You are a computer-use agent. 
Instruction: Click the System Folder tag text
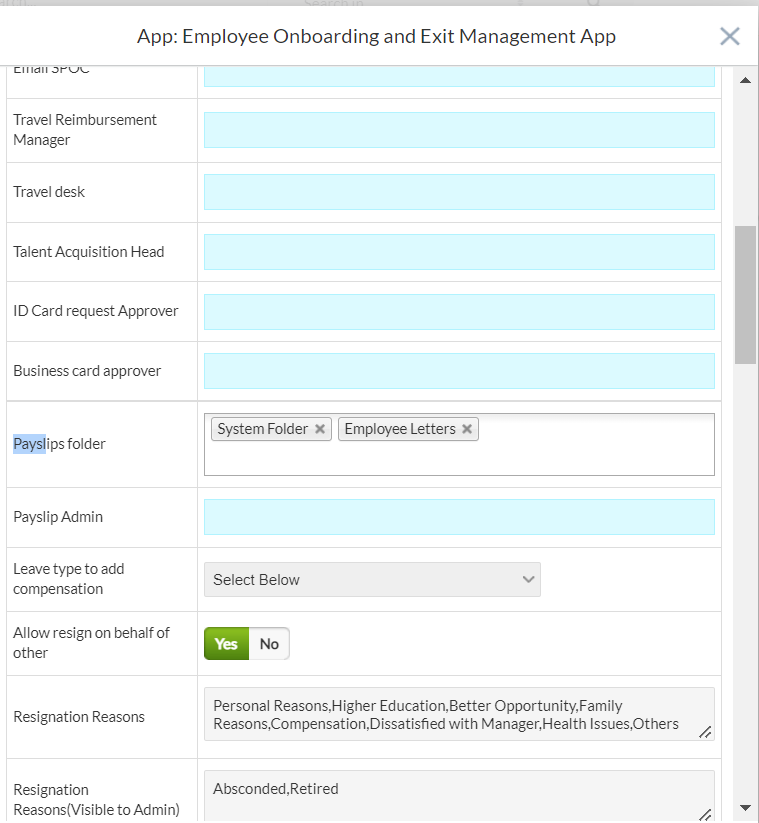262,429
